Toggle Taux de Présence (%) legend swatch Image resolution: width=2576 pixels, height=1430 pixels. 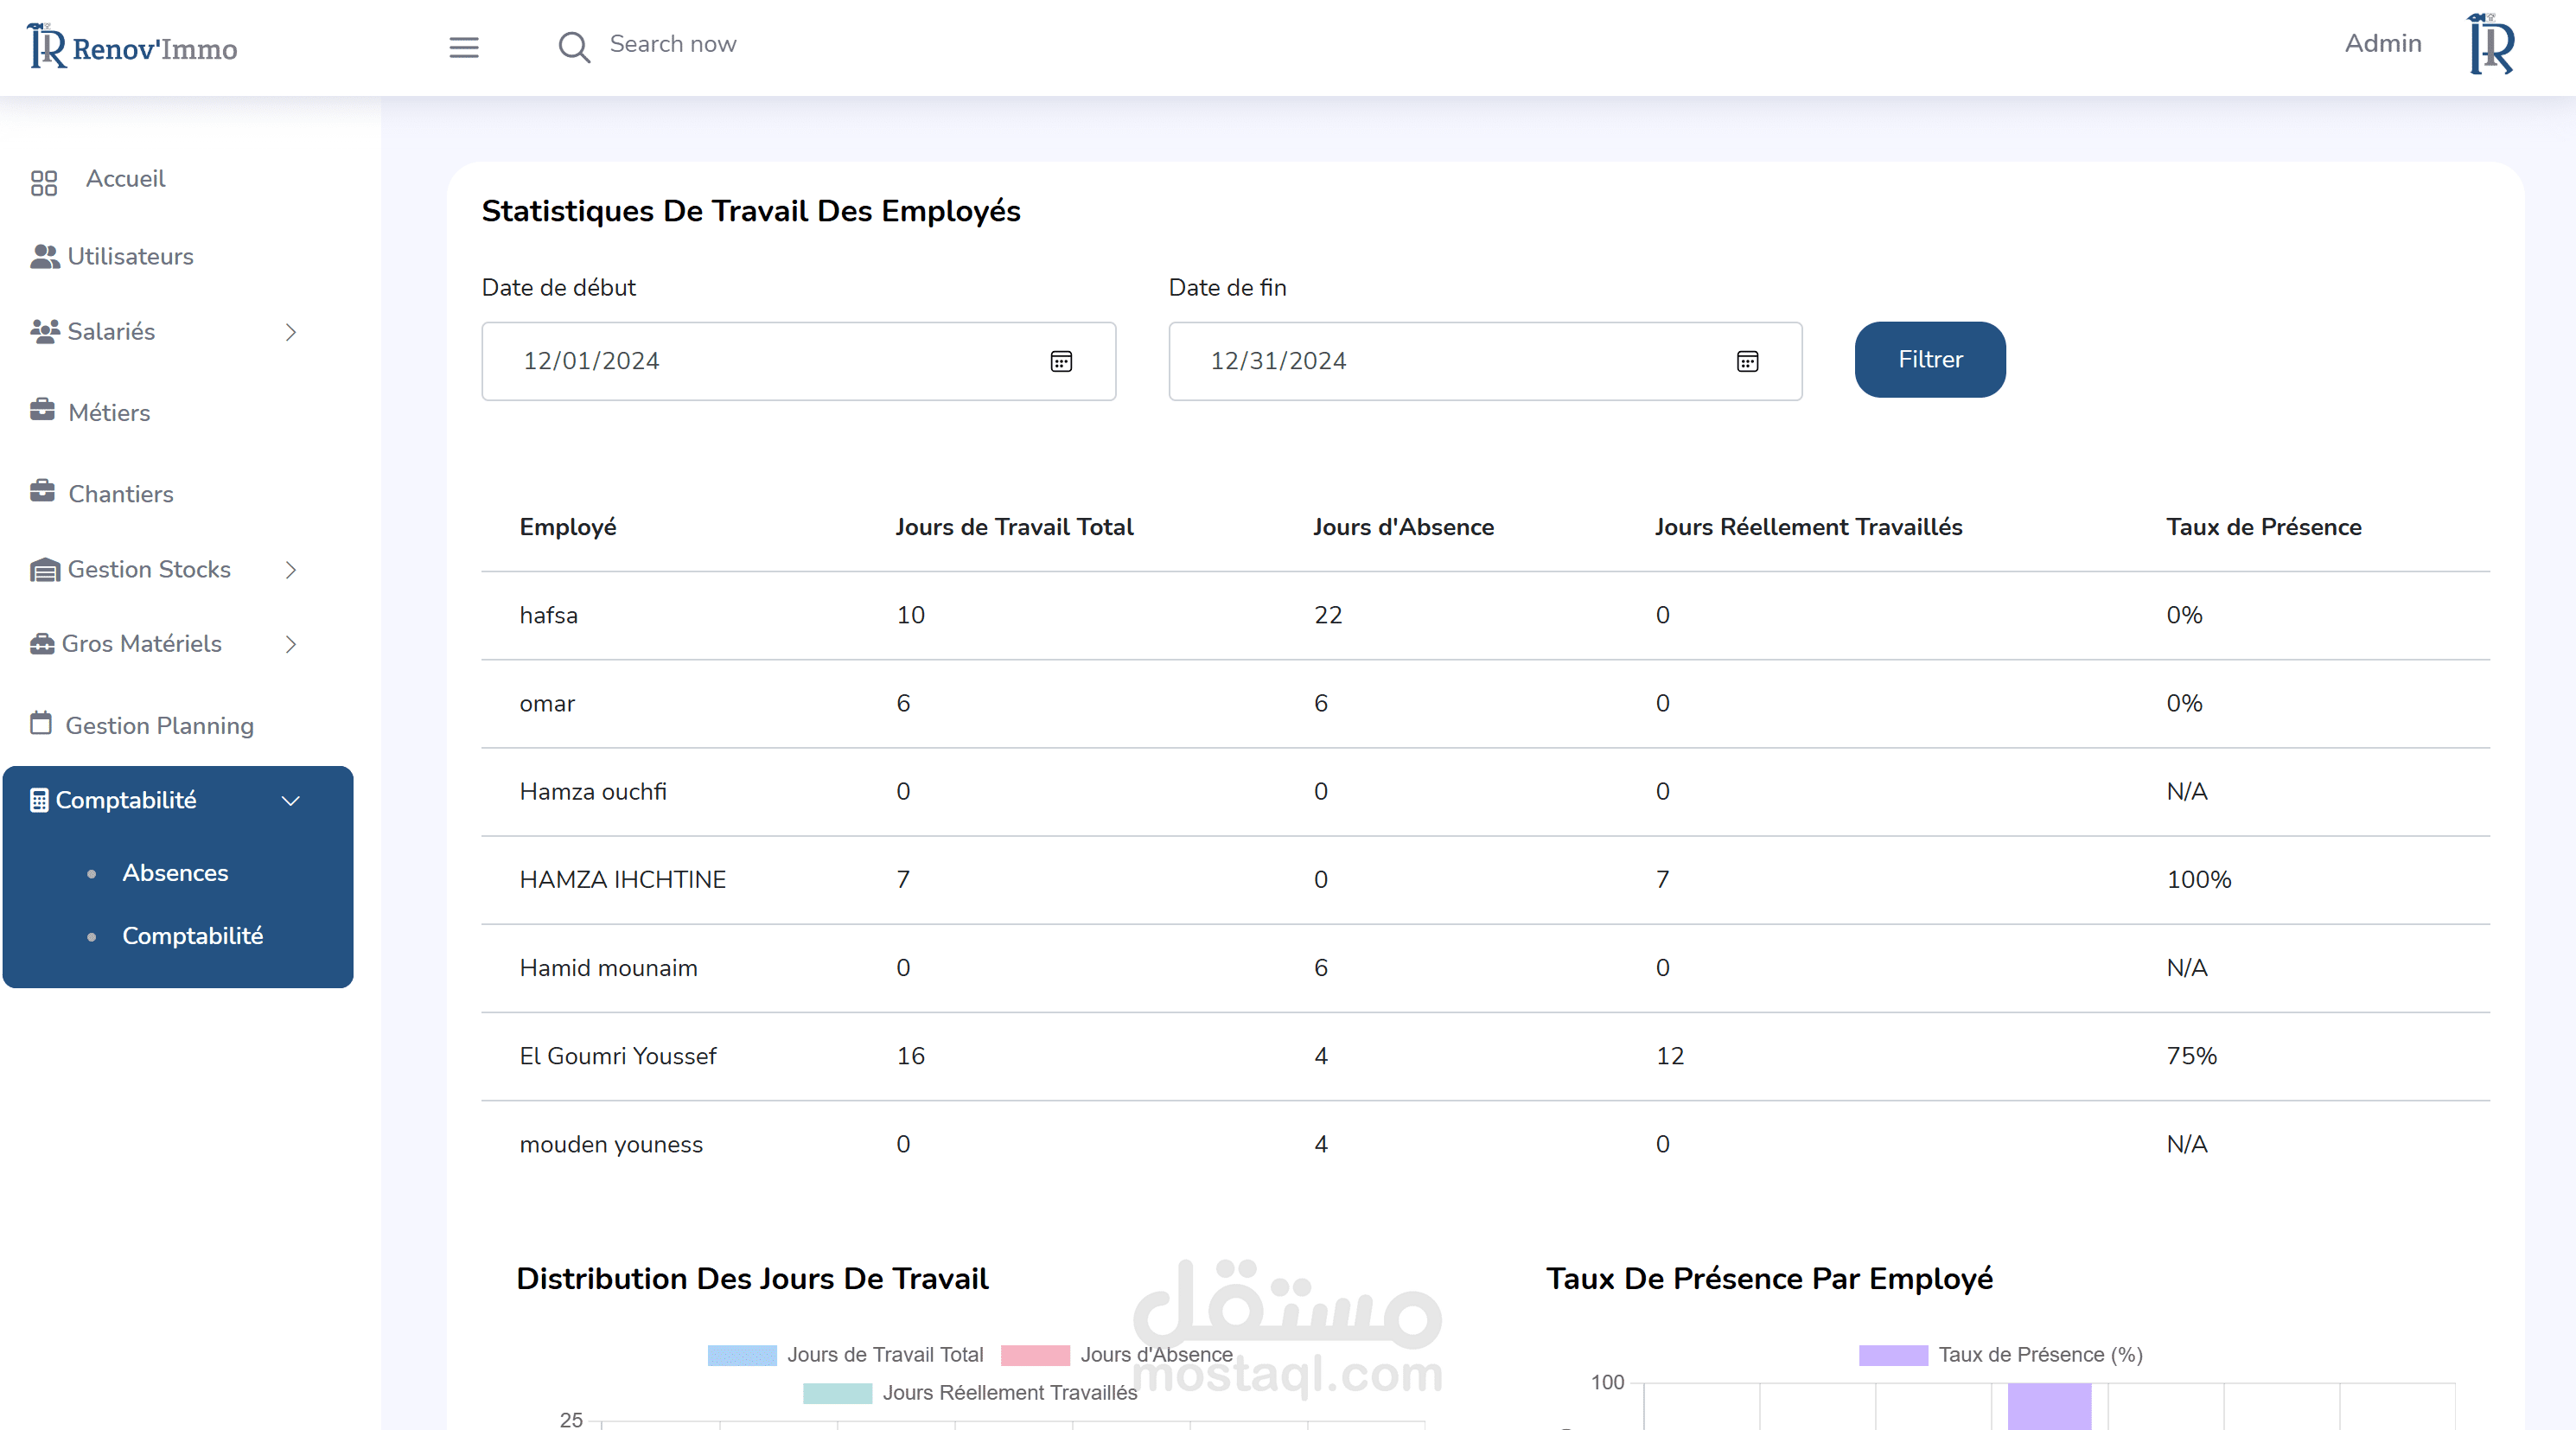tap(1892, 1355)
